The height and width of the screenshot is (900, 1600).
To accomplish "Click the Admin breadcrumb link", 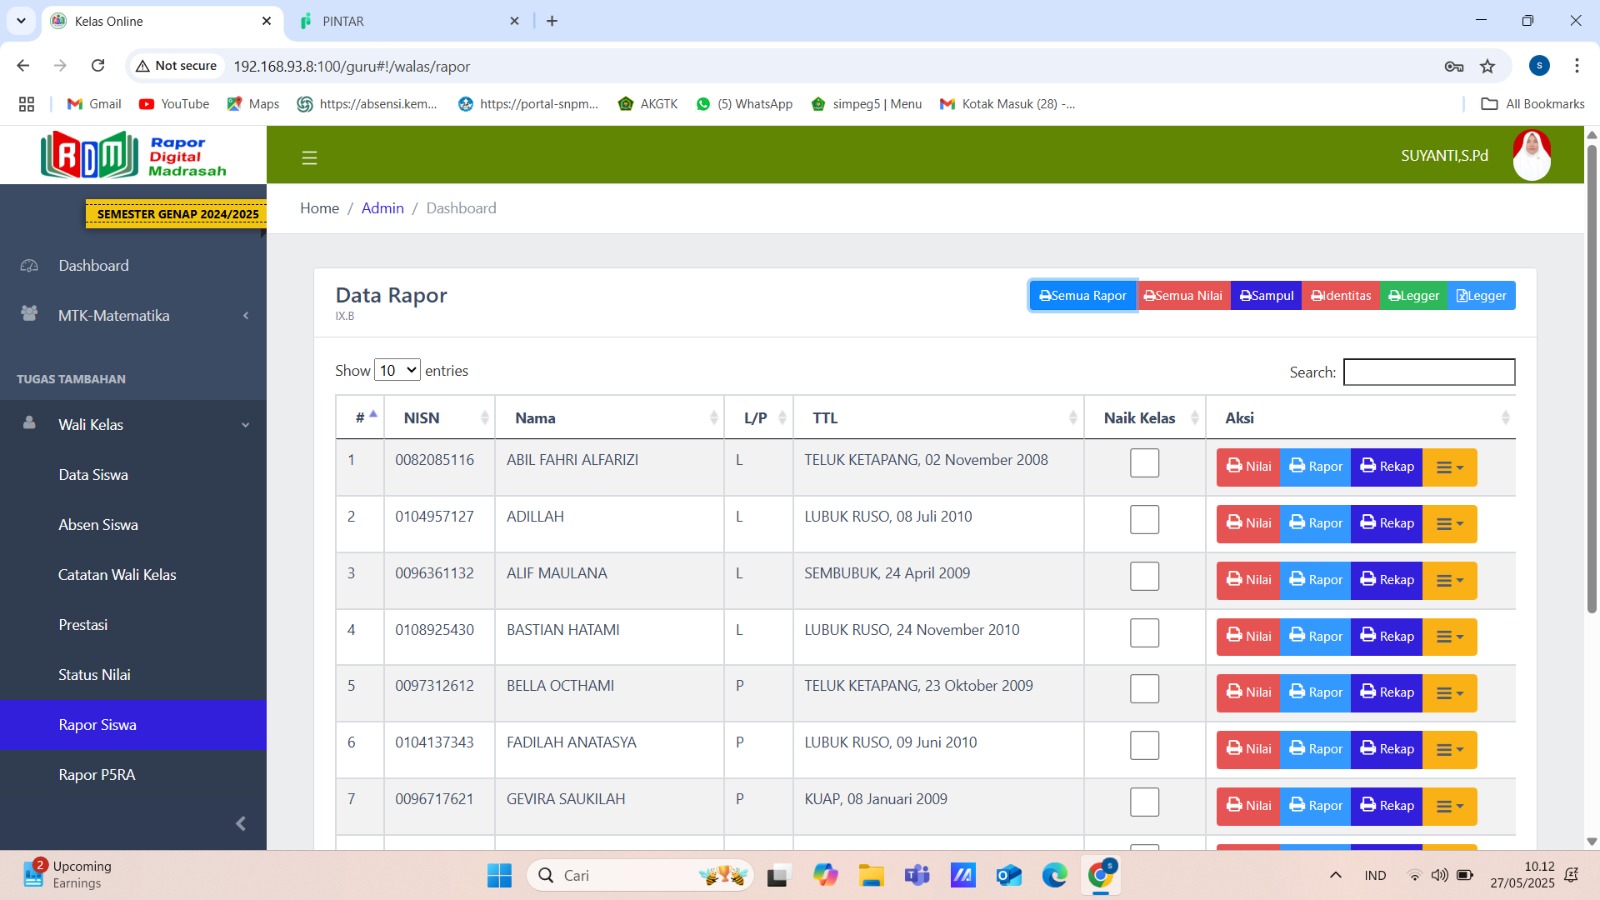I will tap(382, 208).
